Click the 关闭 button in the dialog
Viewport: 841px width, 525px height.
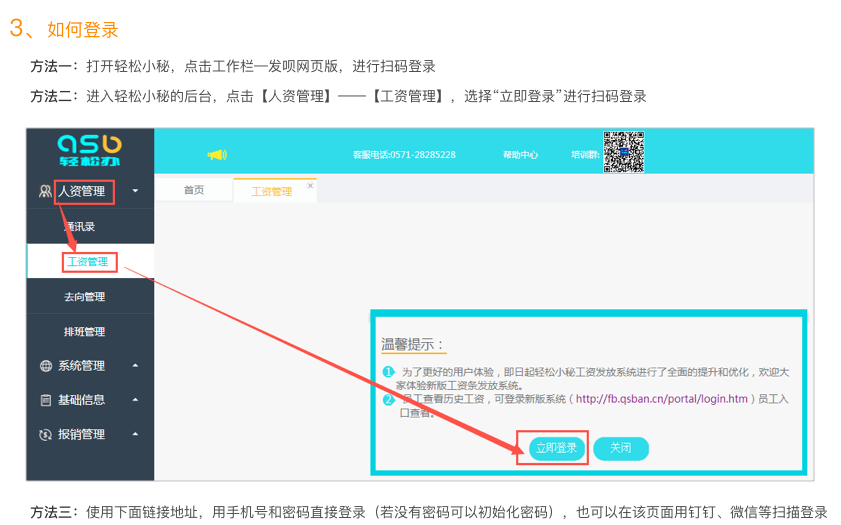tap(621, 448)
